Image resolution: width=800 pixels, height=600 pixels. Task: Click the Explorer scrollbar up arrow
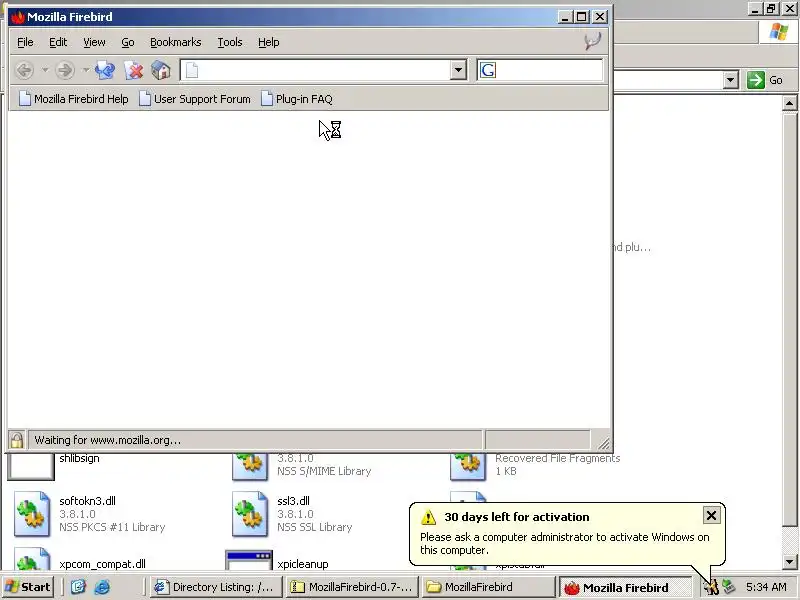click(789, 104)
